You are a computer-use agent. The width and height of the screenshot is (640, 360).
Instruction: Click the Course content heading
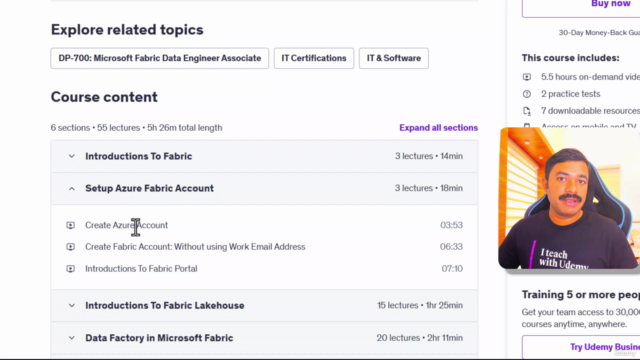click(x=104, y=97)
